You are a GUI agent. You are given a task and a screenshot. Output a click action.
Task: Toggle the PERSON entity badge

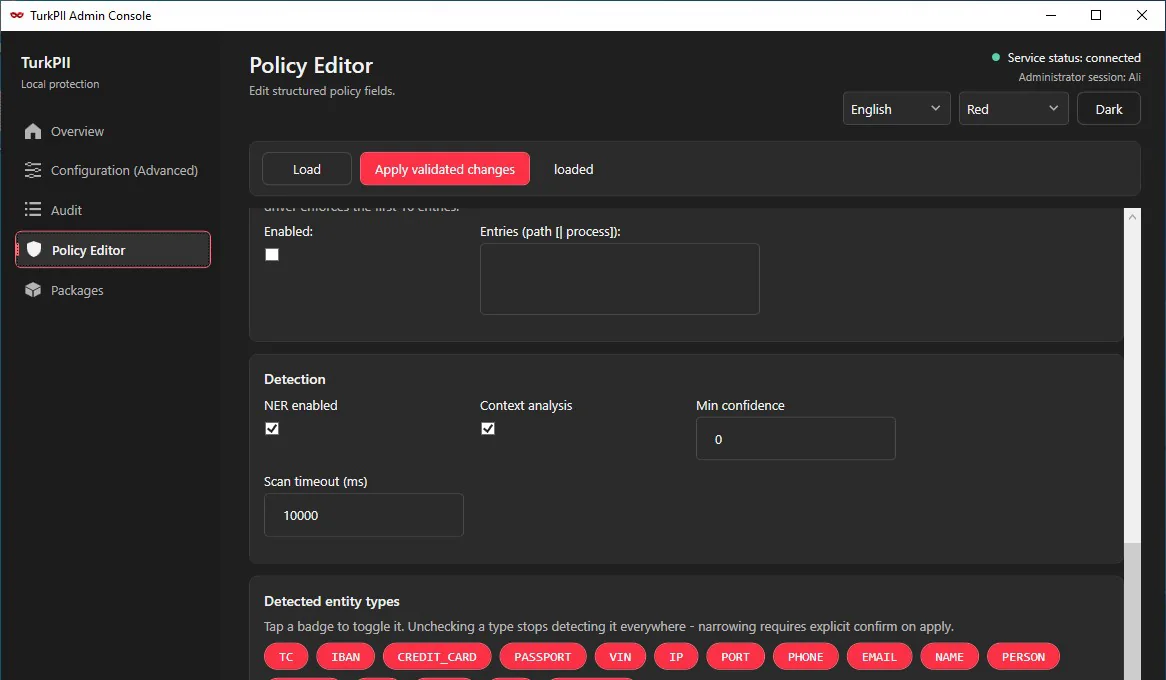[1023, 657]
